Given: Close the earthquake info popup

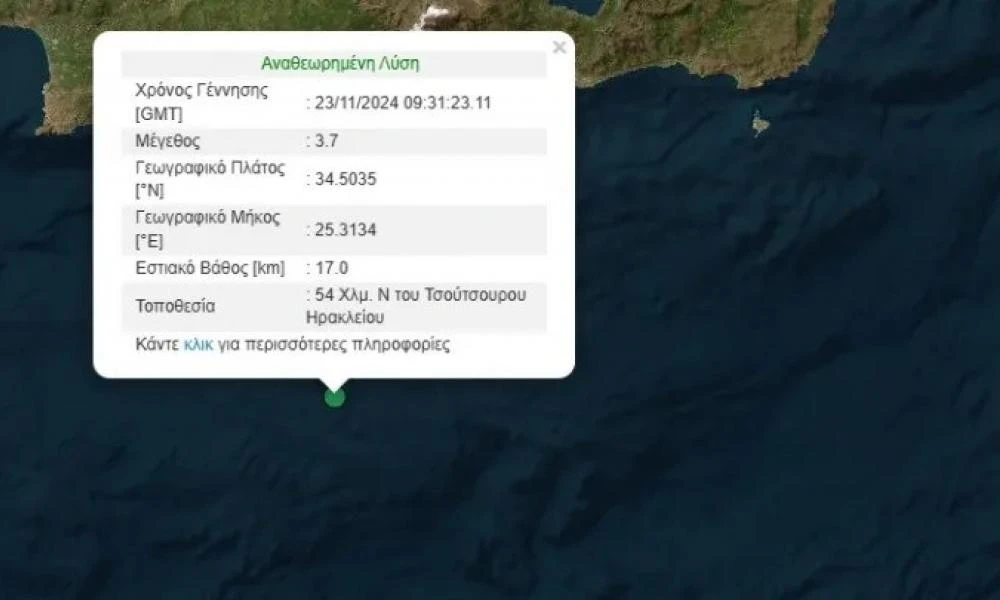Looking at the screenshot, I should point(559,47).
